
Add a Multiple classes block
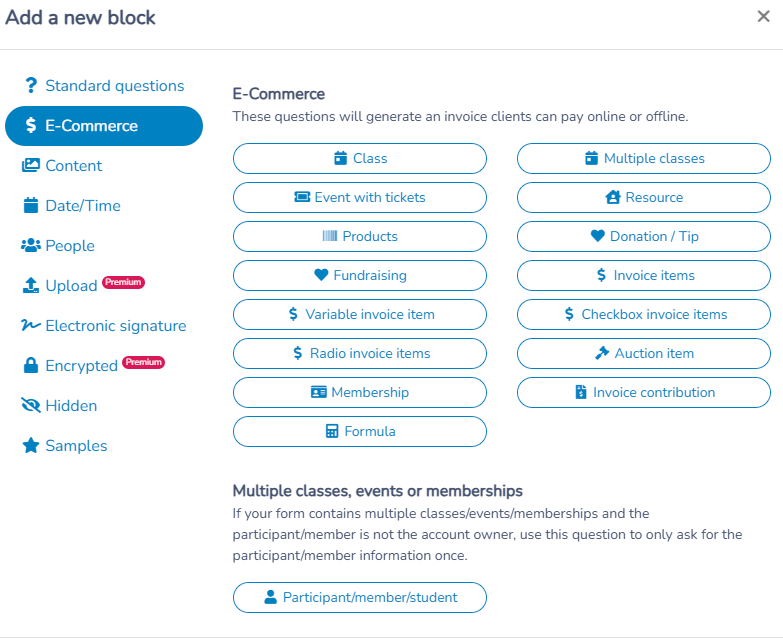coord(644,158)
